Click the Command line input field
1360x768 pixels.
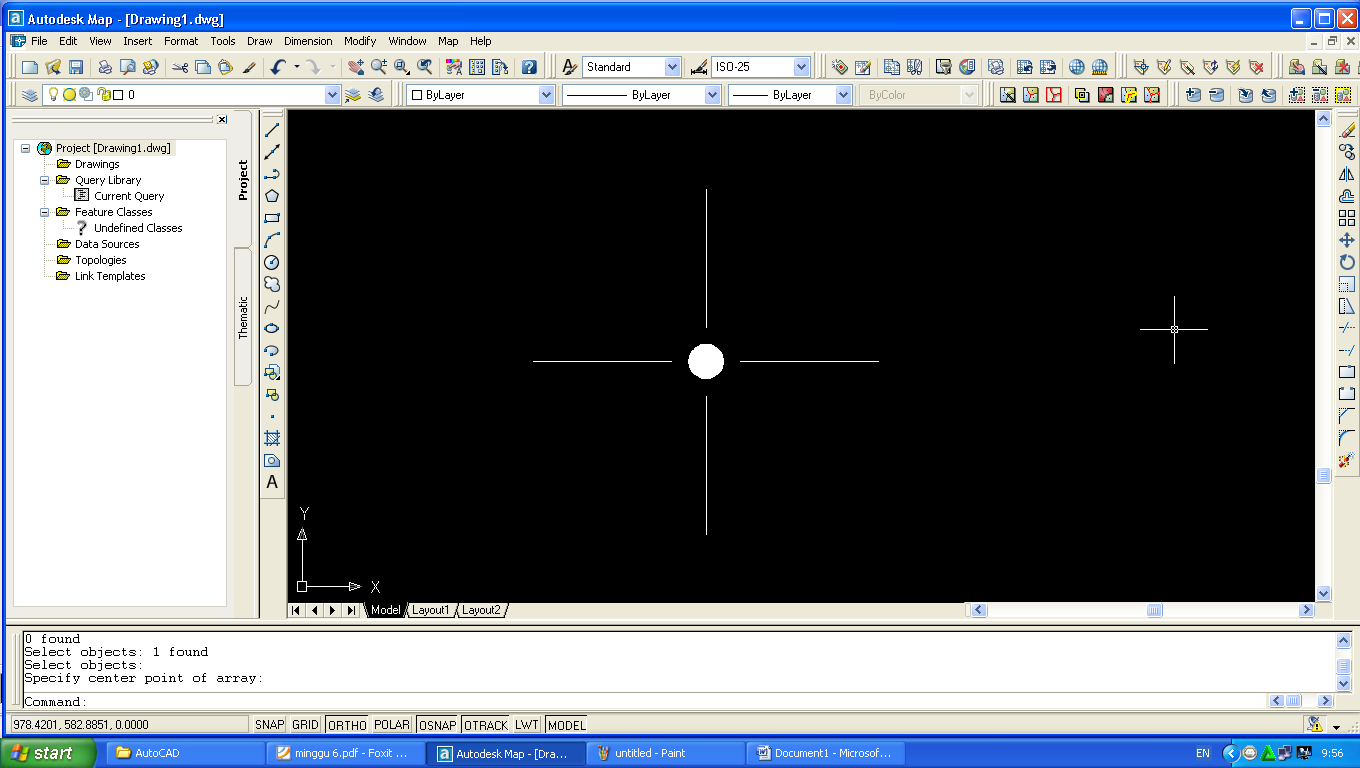point(644,702)
